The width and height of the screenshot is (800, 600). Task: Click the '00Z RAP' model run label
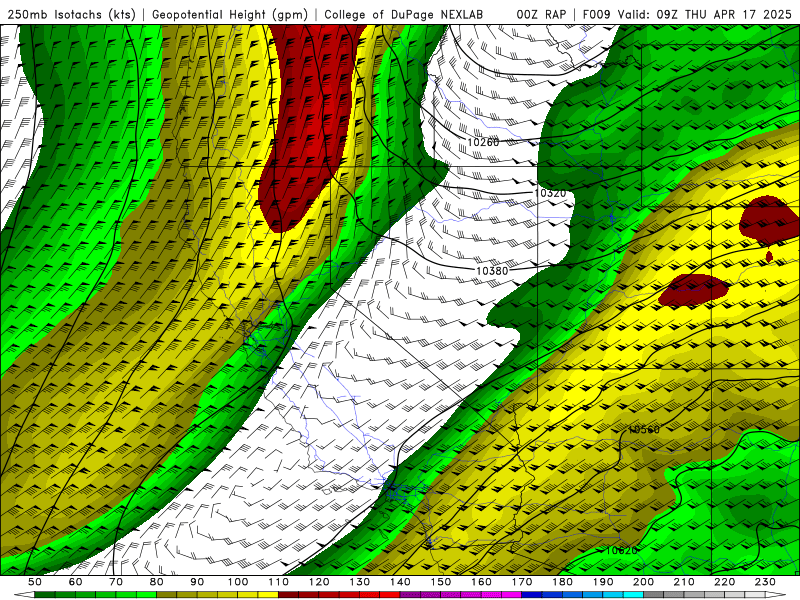tap(541, 14)
